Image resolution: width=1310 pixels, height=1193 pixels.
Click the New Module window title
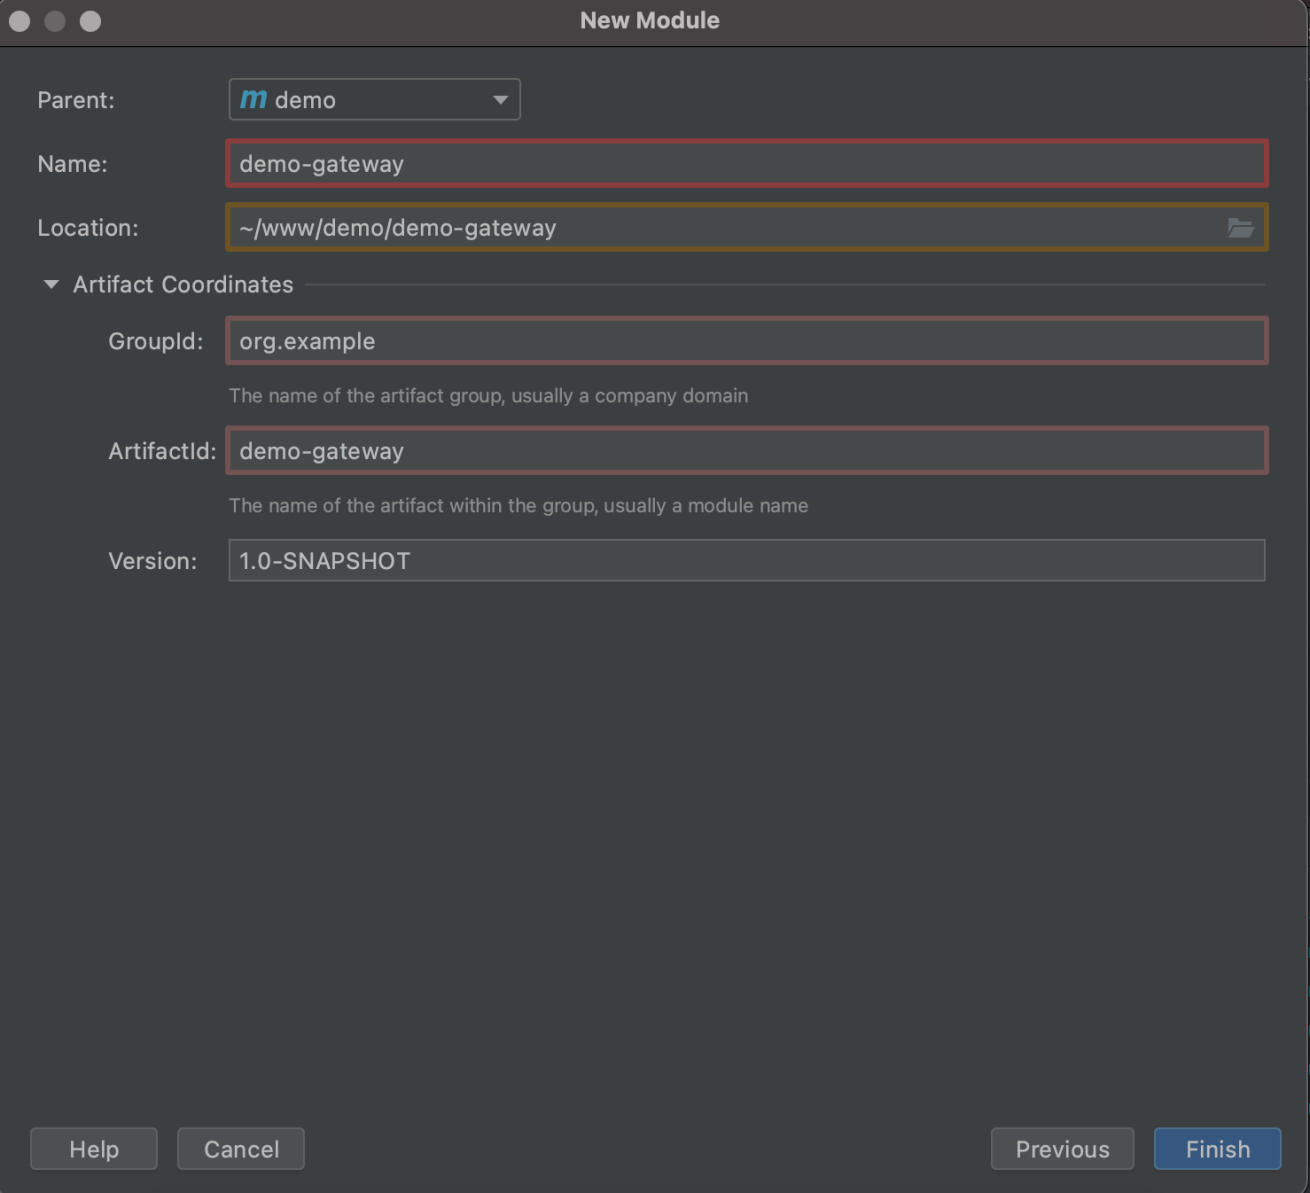650,21
